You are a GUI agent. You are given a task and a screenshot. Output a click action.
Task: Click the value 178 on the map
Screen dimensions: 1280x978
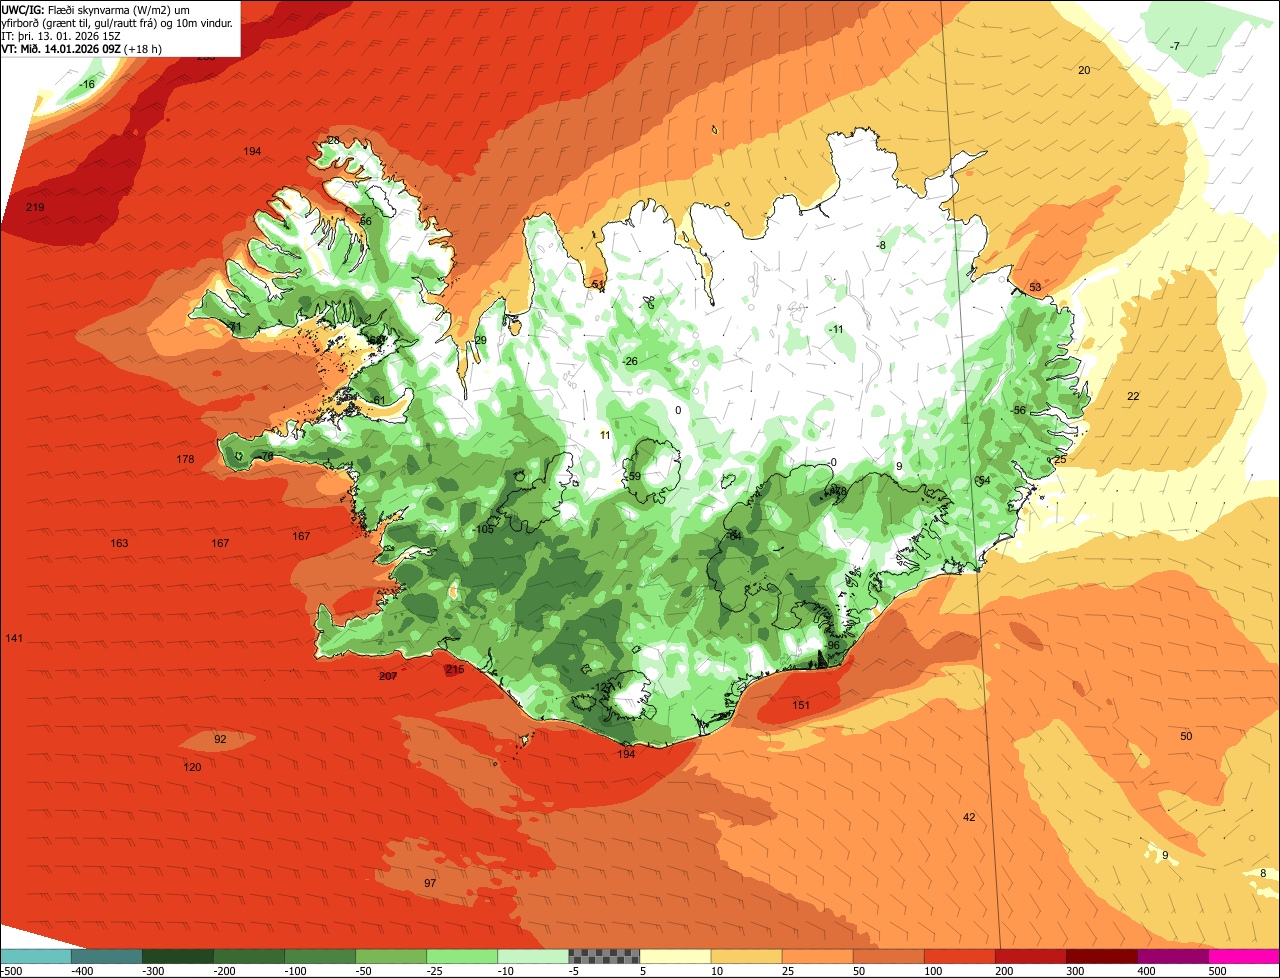click(x=185, y=459)
